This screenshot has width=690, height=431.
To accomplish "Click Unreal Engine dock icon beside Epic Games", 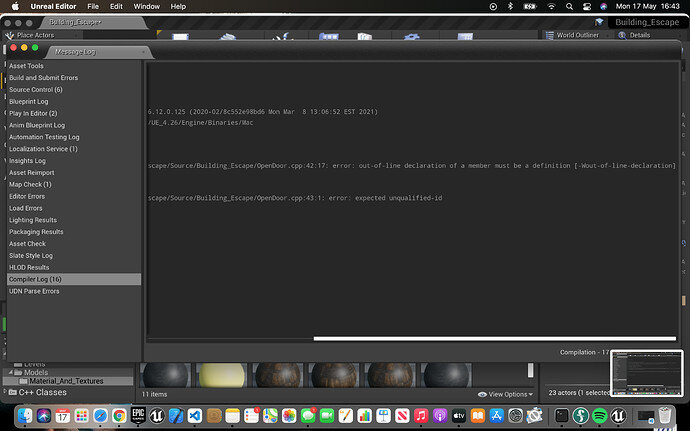I will pos(157,415).
